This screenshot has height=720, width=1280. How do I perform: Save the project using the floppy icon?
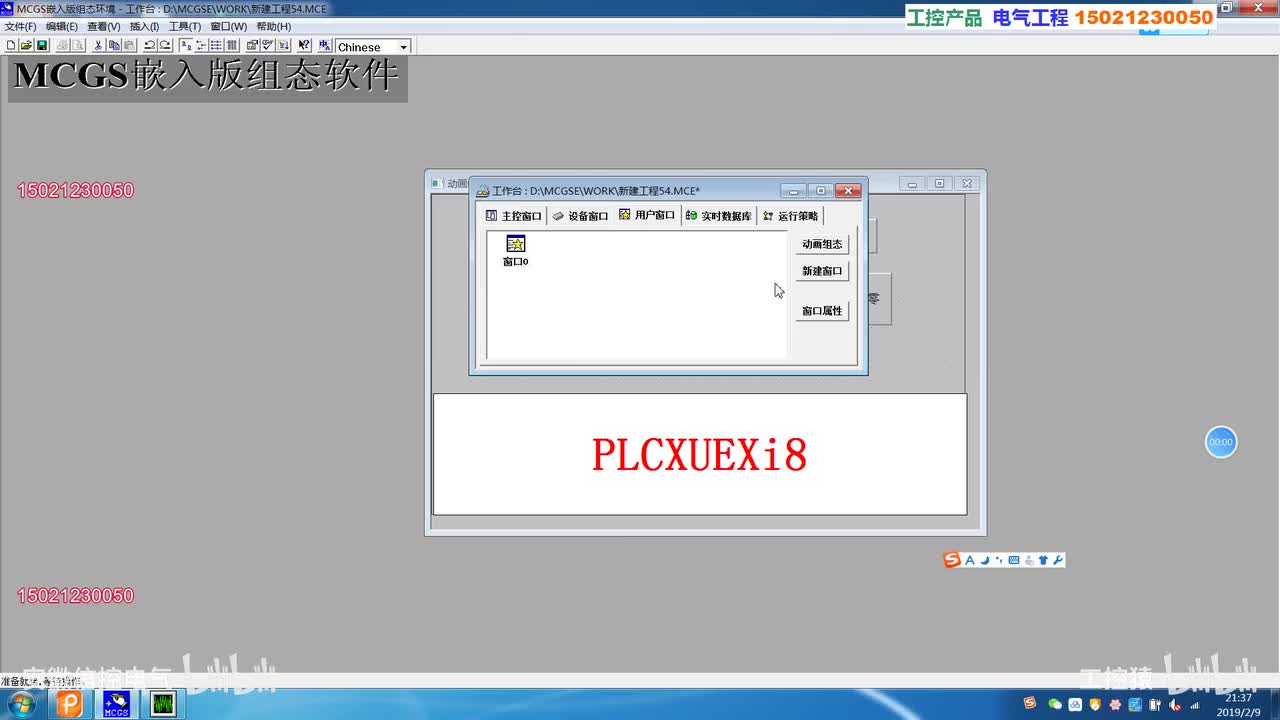[x=42, y=46]
